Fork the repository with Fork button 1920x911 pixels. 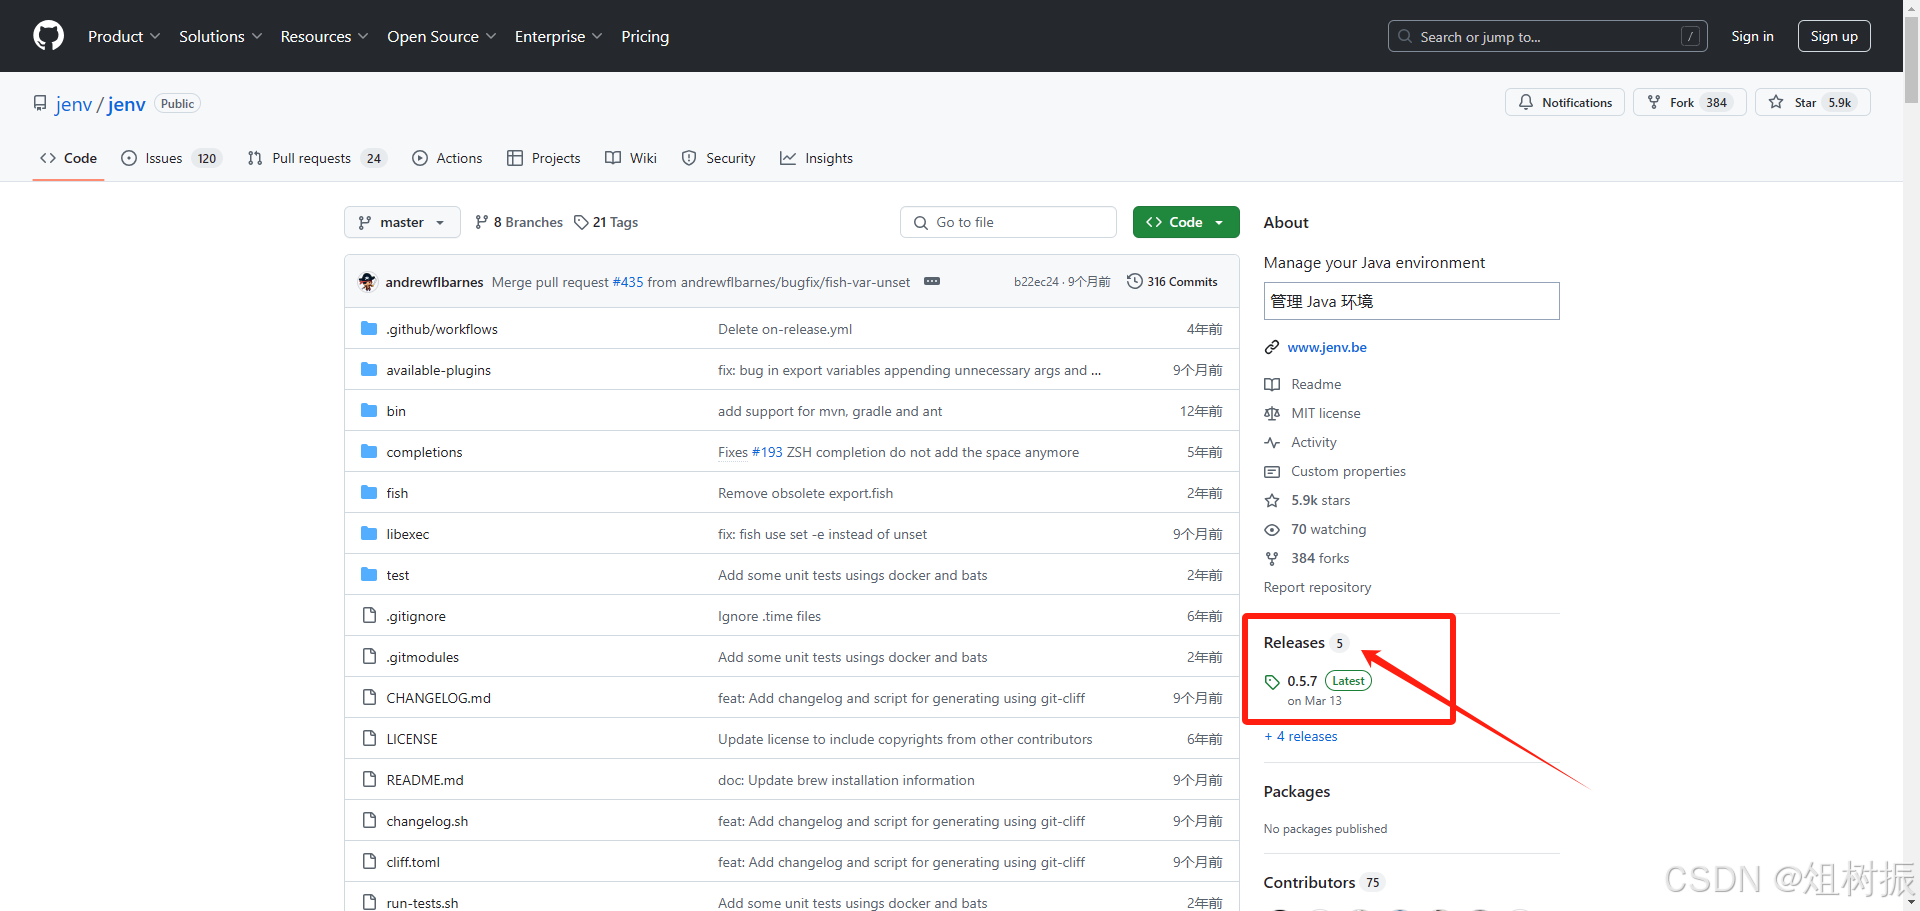(1690, 102)
